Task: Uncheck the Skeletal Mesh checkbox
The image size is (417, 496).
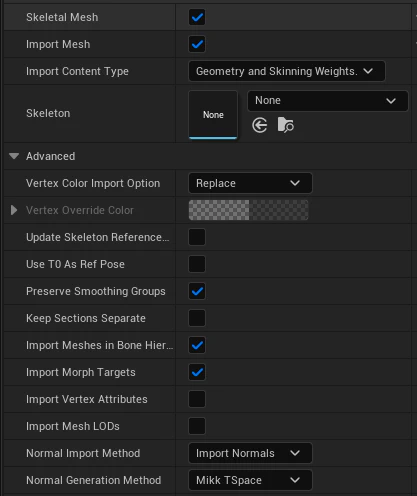Action: [x=197, y=17]
